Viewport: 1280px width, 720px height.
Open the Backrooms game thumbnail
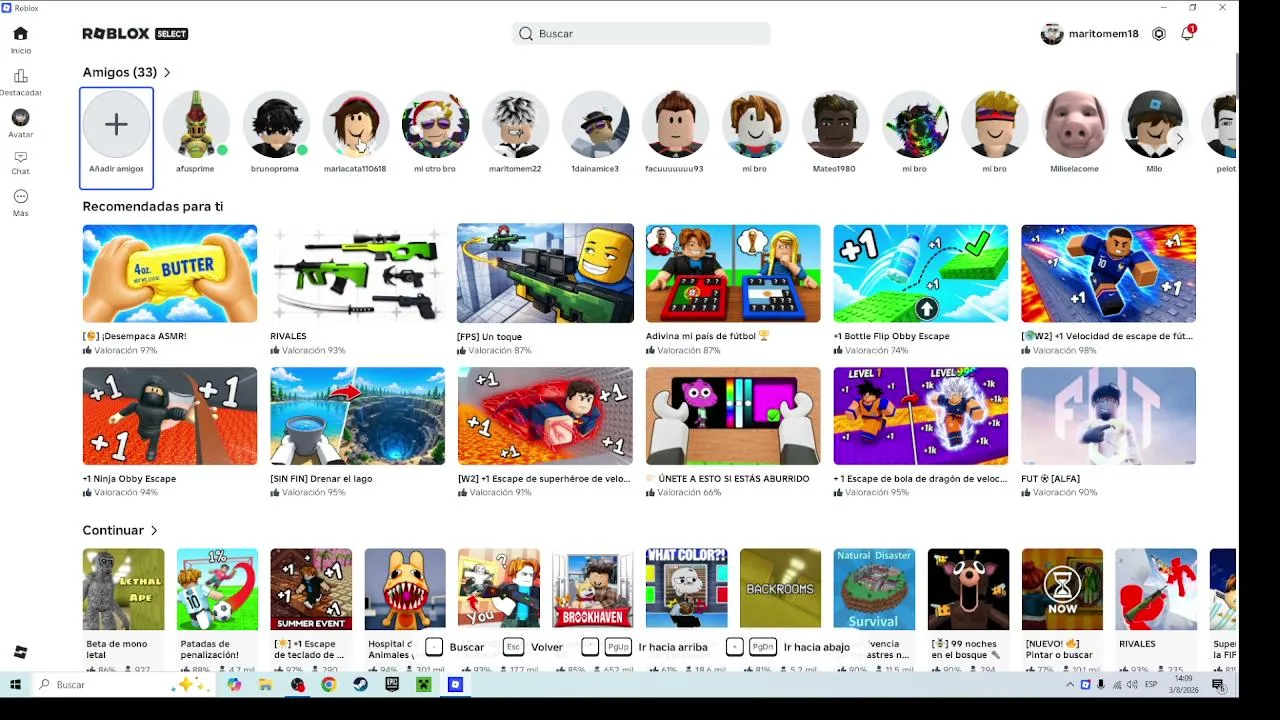[781, 589]
